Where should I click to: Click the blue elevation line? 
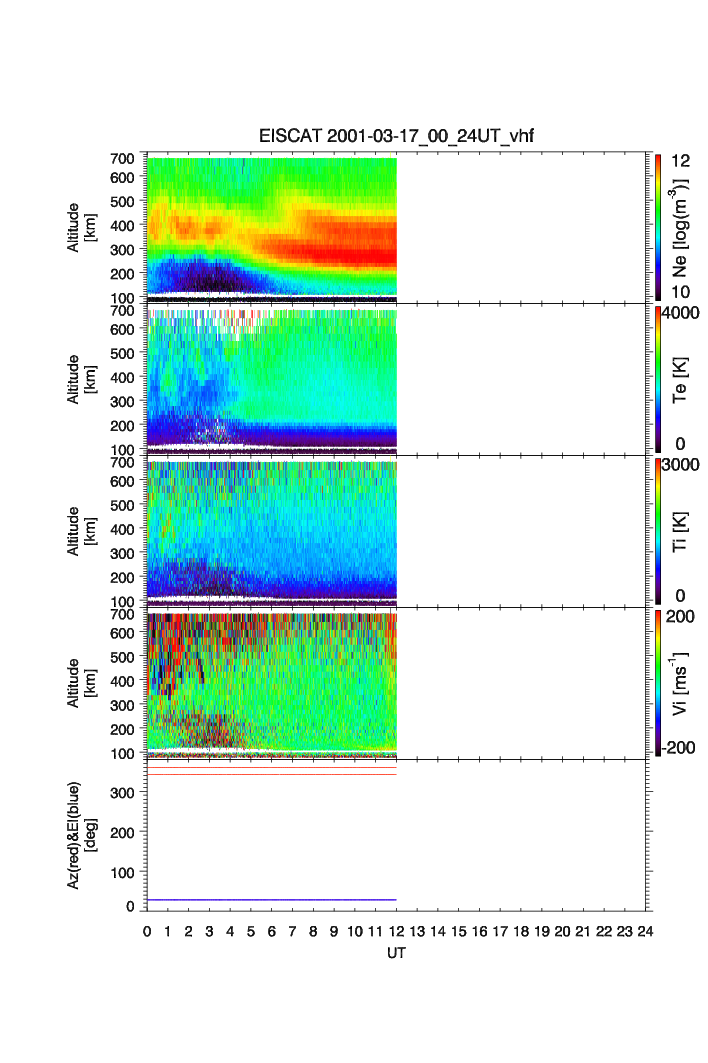click(272, 900)
